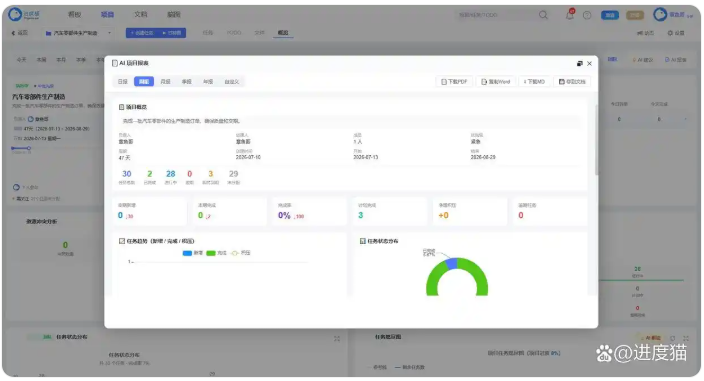Maximize the AI 项目报表 dialog
Image resolution: width=704 pixels, height=381 pixels.
pos(580,64)
